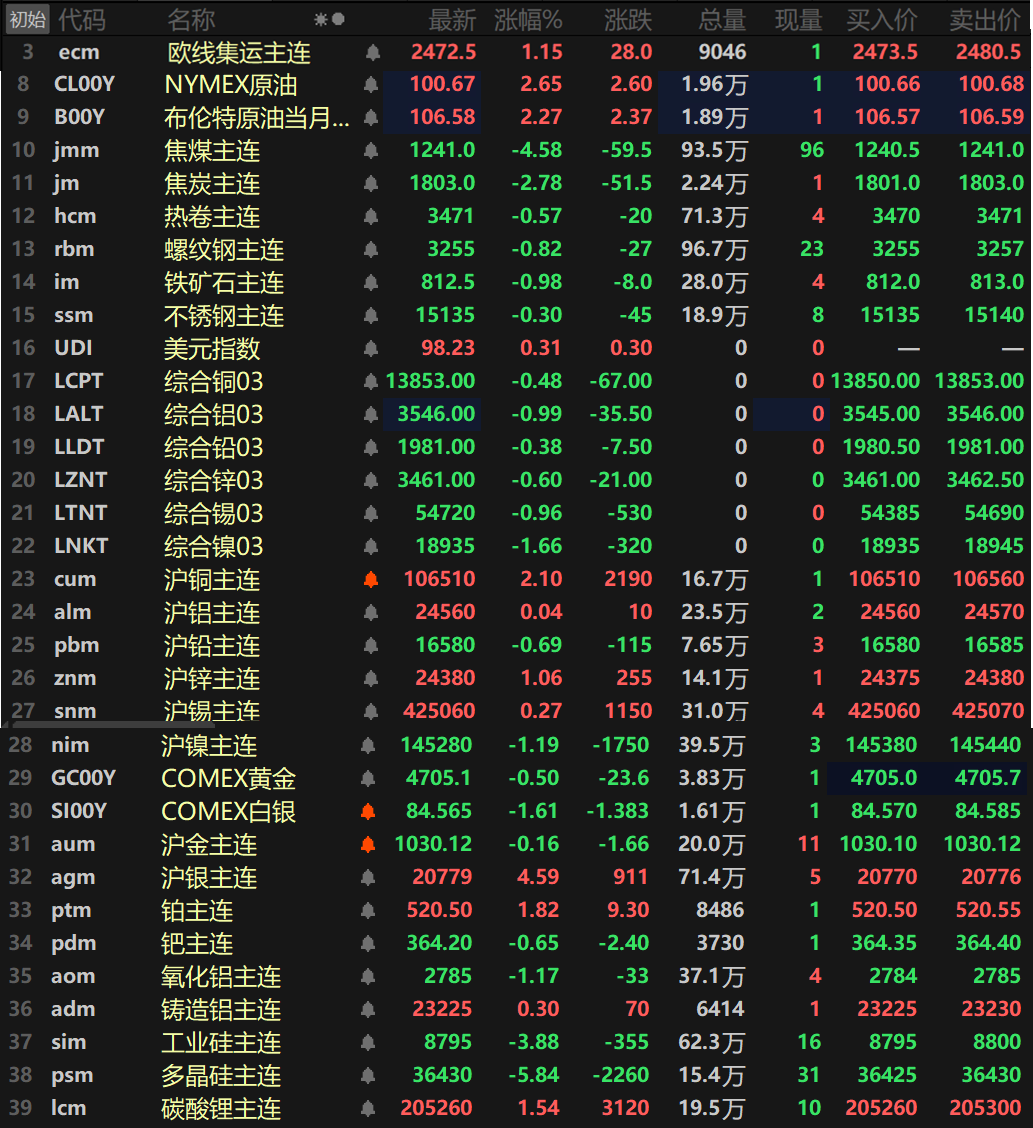The width and height of the screenshot is (1033, 1128).
Task: Set alert bell on 焦煤主连 row
Action: (x=370, y=150)
